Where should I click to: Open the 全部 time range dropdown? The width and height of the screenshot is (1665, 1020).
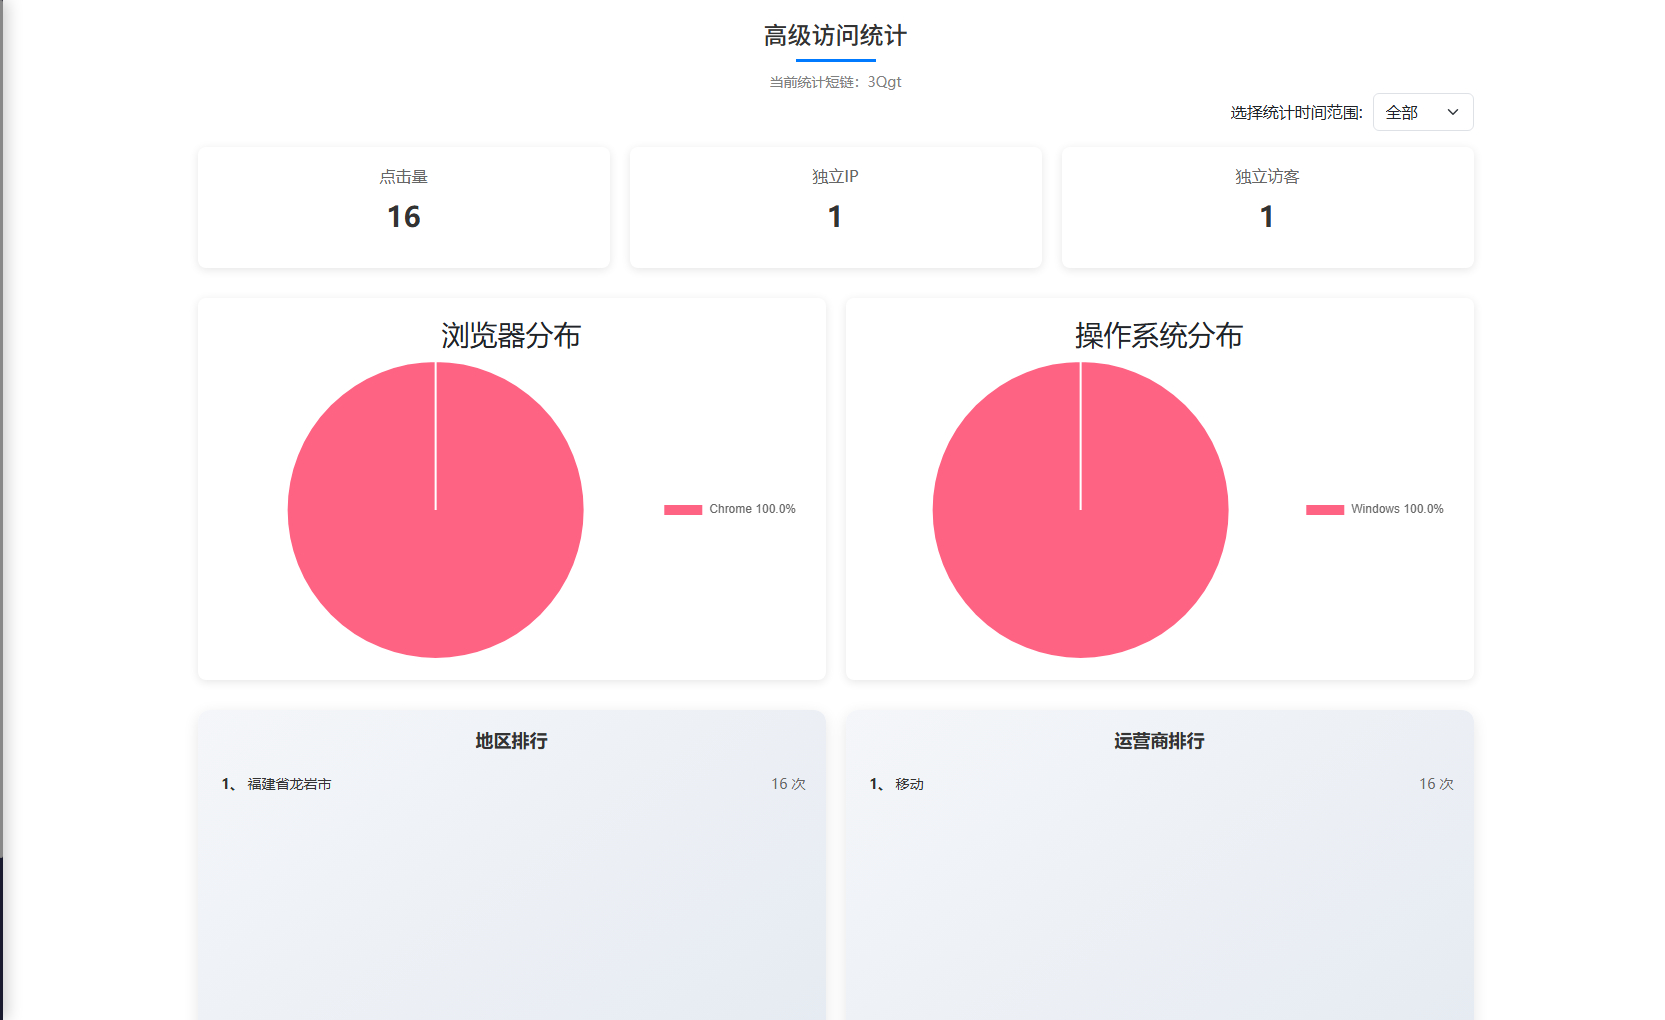coord(1421,112)
